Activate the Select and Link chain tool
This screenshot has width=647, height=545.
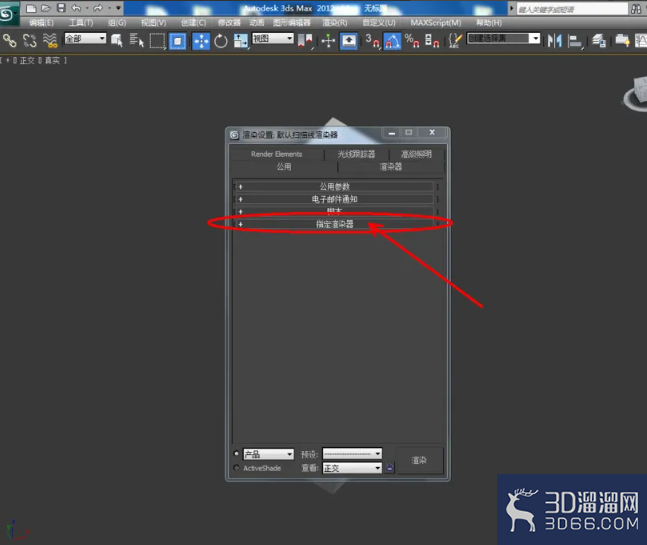pyautogui.click(x=9, y=40)
